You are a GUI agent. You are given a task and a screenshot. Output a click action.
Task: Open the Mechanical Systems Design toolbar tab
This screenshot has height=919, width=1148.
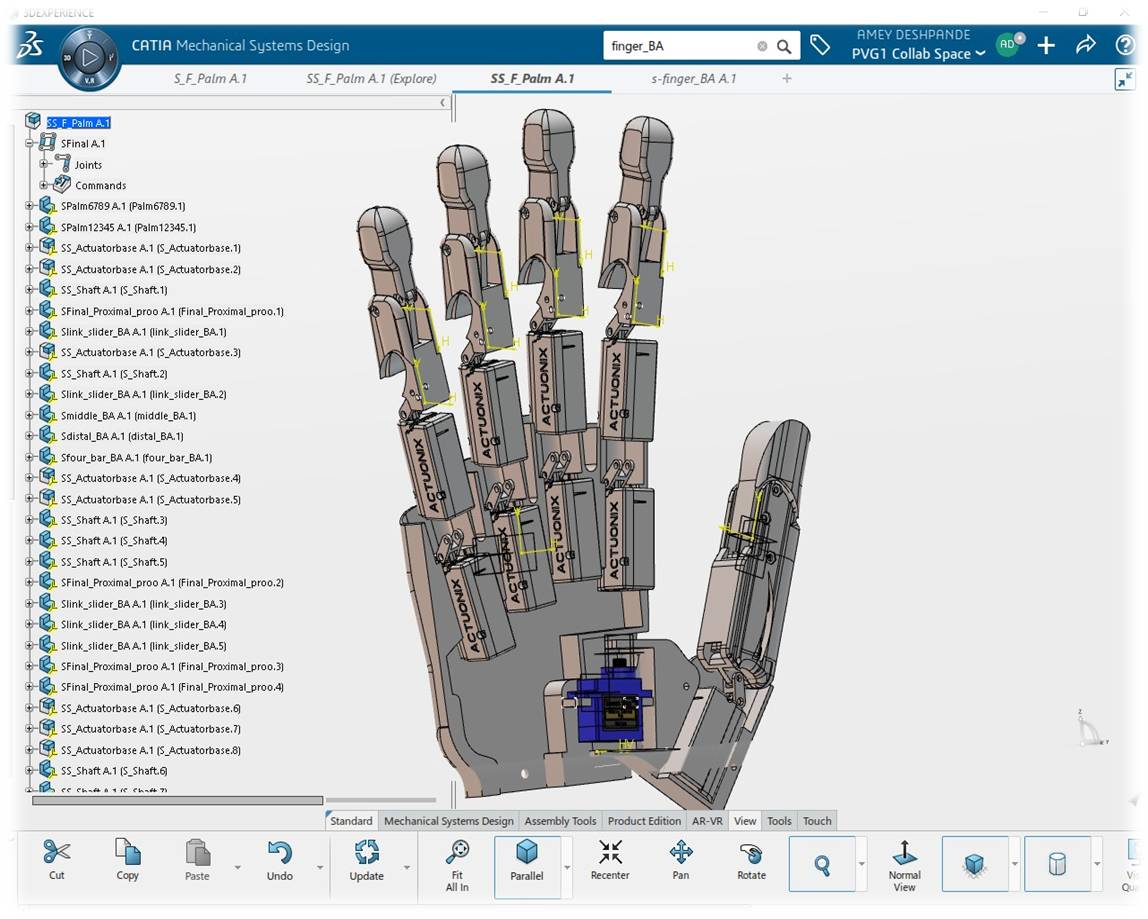449,821
